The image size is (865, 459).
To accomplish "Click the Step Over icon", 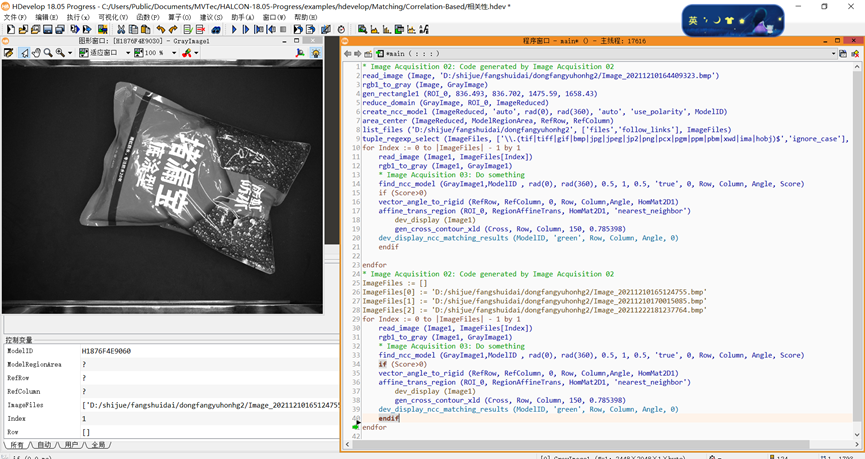I will 245,29.
